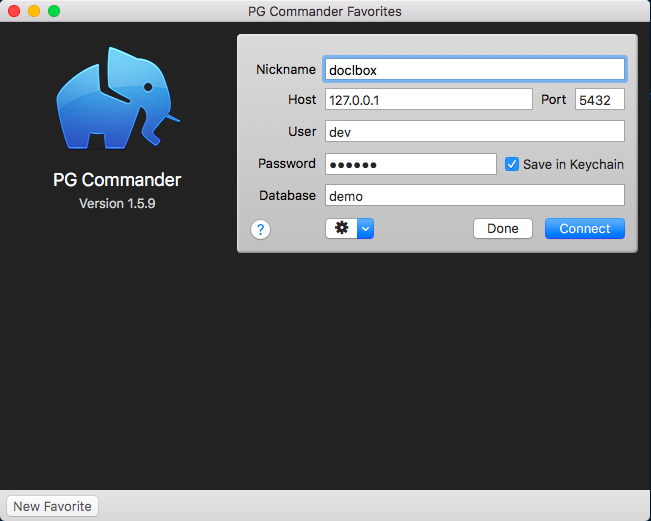Expand the gear dropdown arrow

pos(365,228)
